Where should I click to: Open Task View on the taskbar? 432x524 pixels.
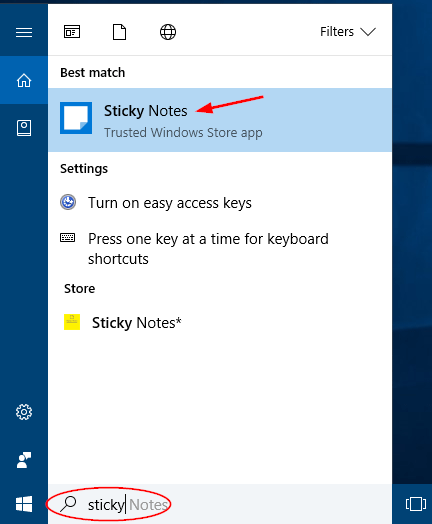click(416, 504)
